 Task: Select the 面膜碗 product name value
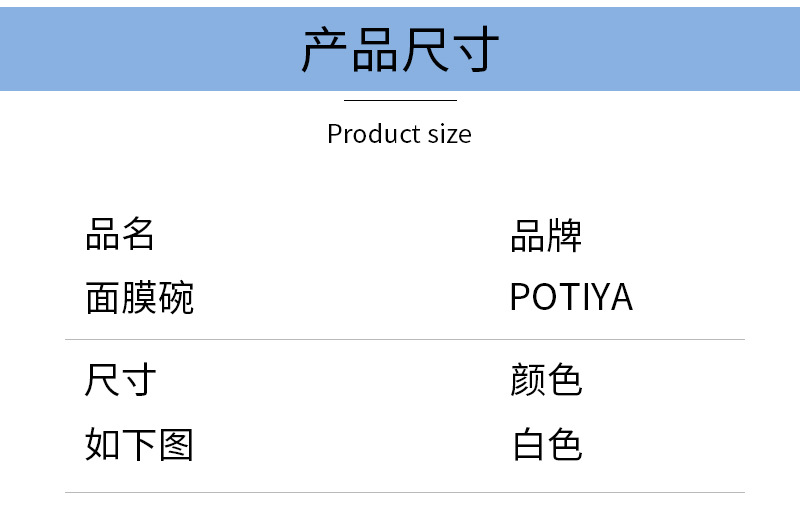[139, 297]
